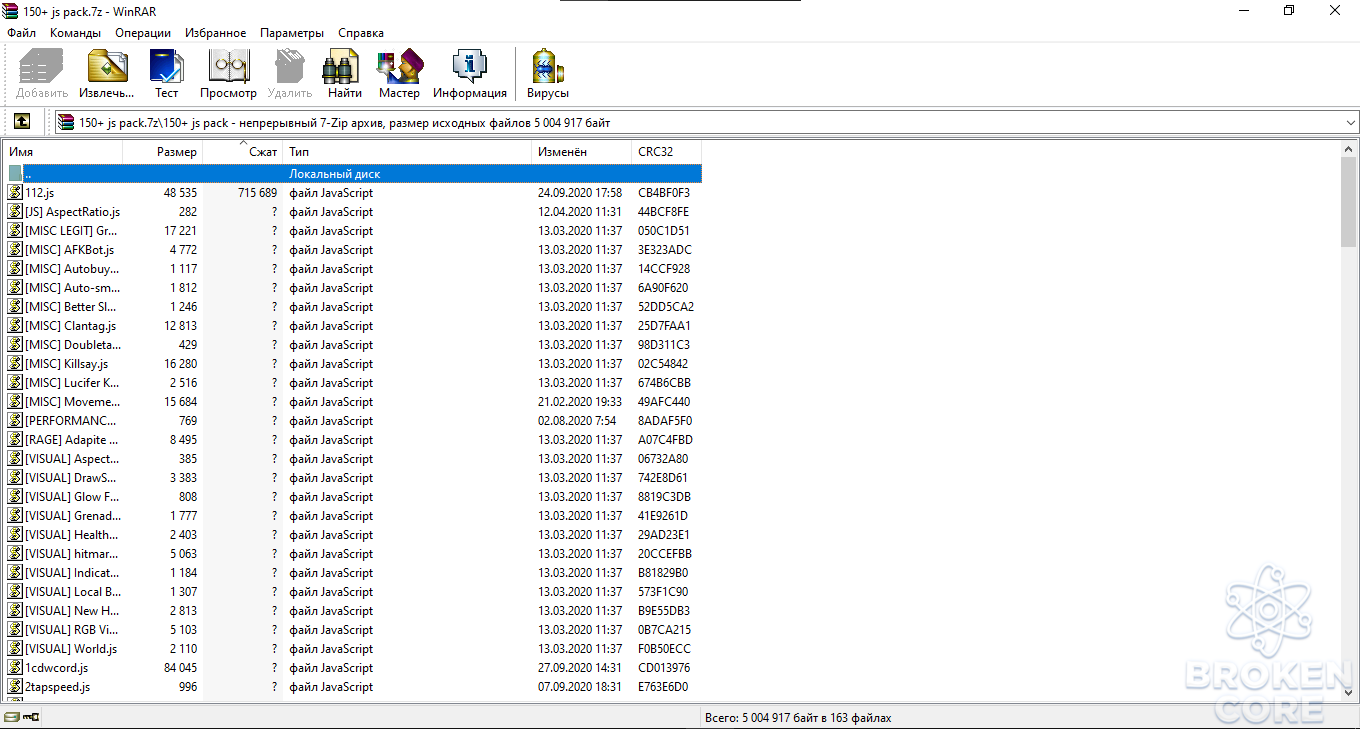This screenshot has width=1360, height=729.
Task: Sort by the Modified (Изменён) column header
Action: 582,152
